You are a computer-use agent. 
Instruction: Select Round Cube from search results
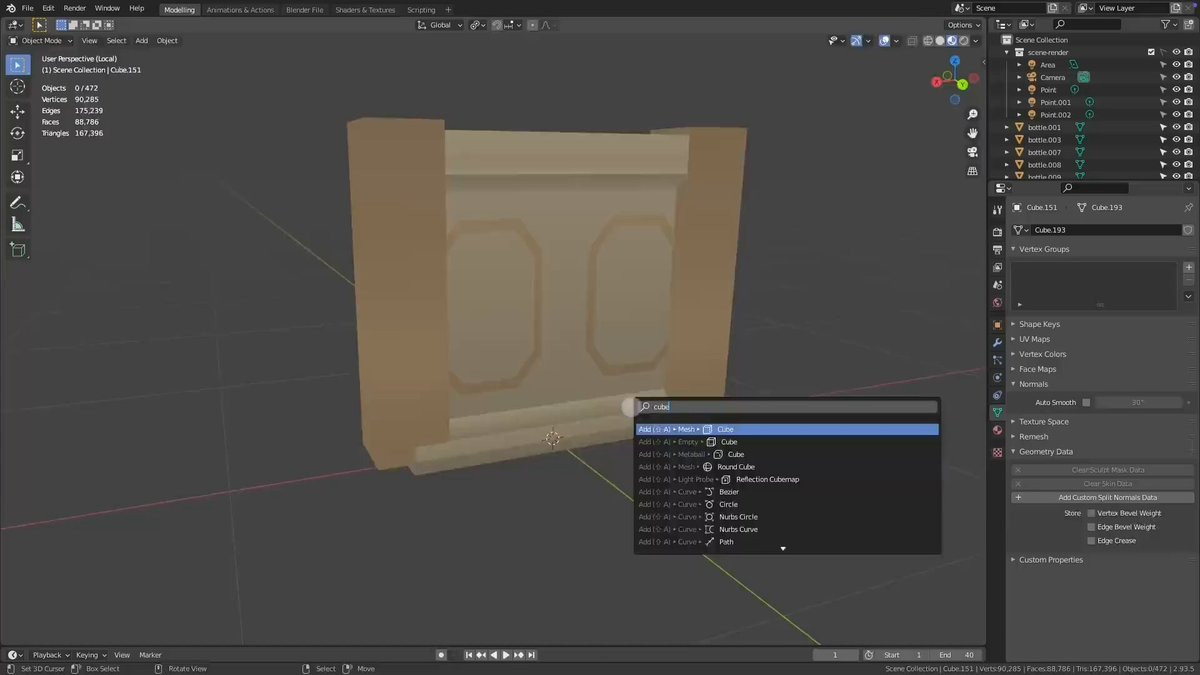click(735, 467)
